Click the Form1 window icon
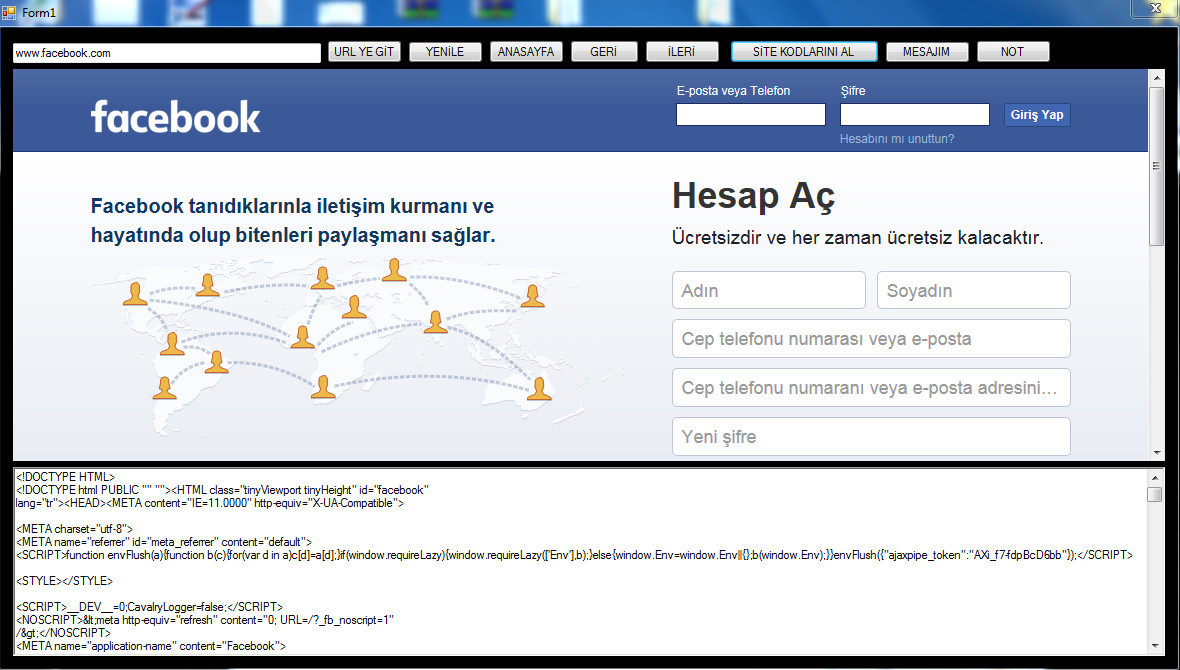The image size is (1180, 670). coord(9,12)
